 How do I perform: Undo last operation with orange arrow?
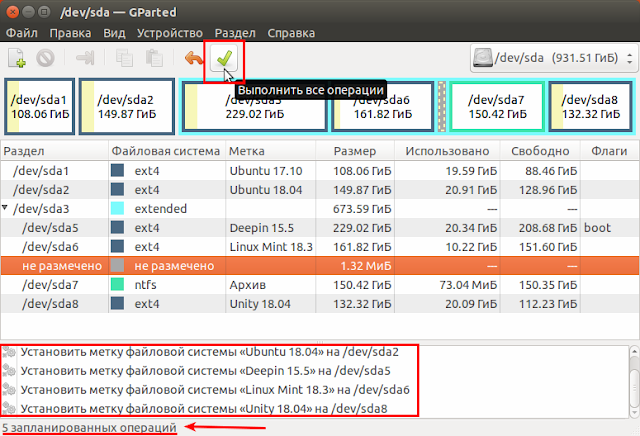click(193, 58)
